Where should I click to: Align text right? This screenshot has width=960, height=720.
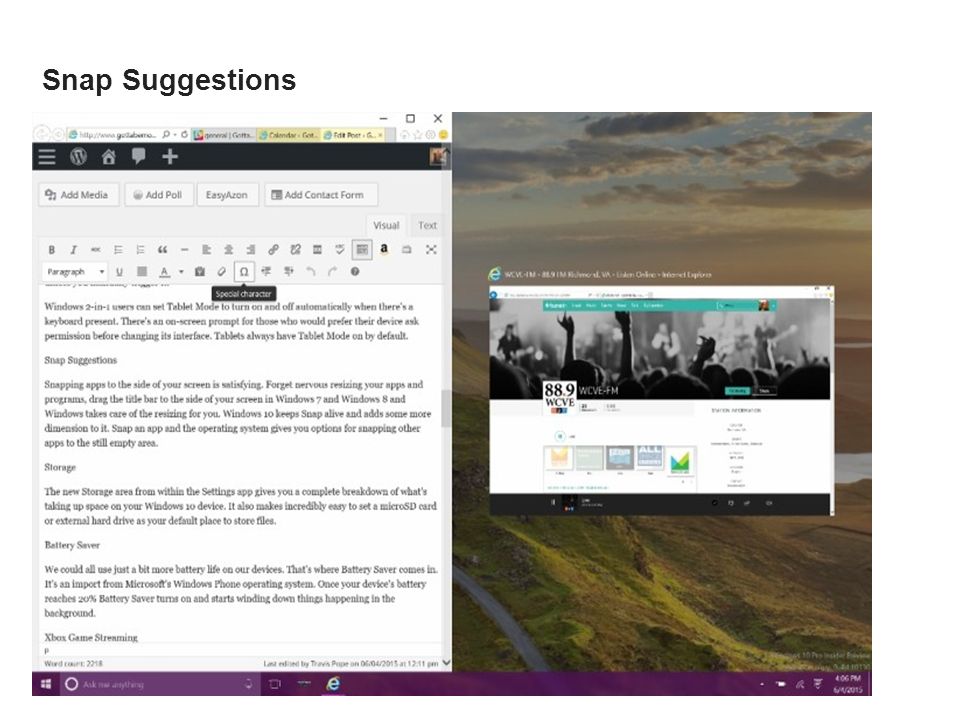(x=250, y=250)
